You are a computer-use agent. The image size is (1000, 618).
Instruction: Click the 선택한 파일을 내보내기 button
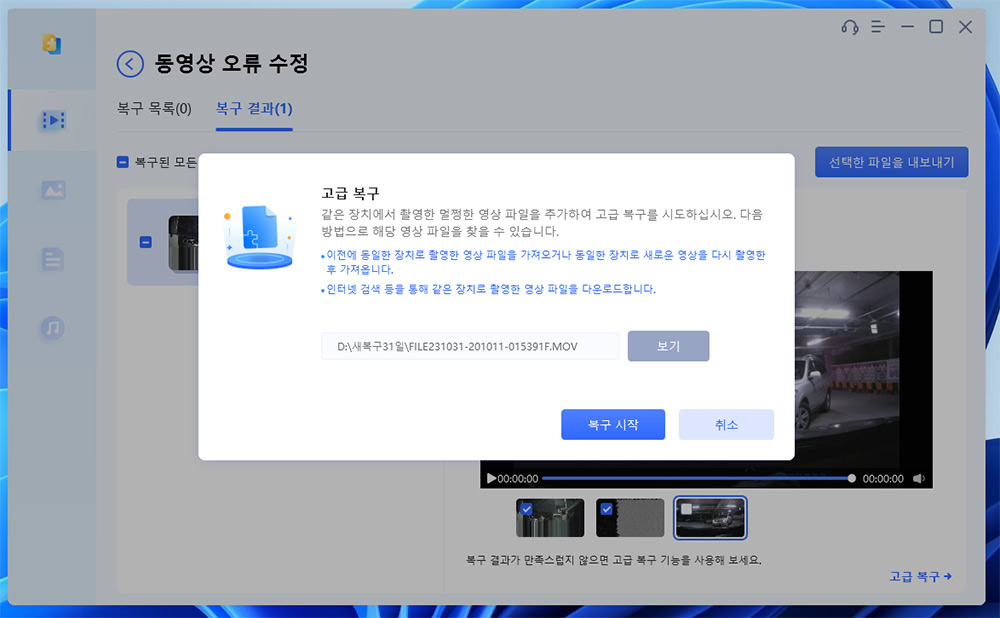892,162
